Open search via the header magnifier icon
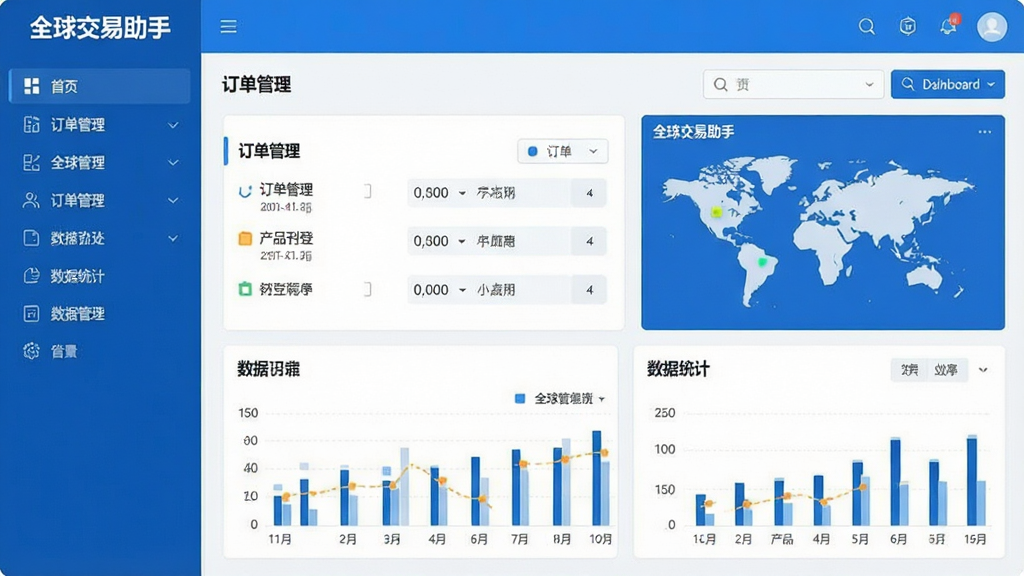1024x576 pixels. (x=867, y=26)
